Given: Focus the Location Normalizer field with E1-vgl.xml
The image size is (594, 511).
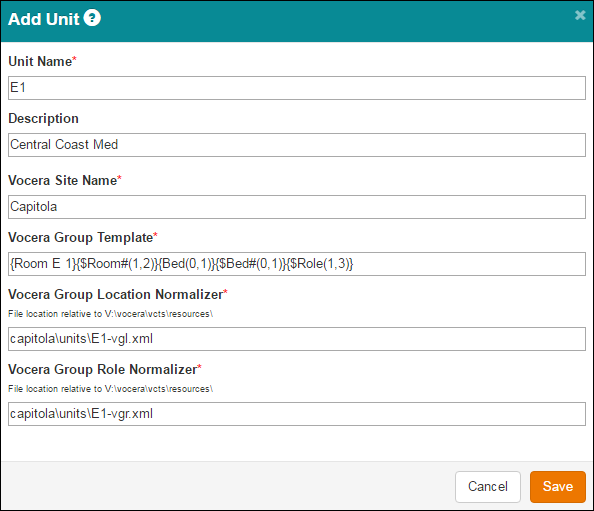Looking at the screenshot, I should click(x=297, y=339).
